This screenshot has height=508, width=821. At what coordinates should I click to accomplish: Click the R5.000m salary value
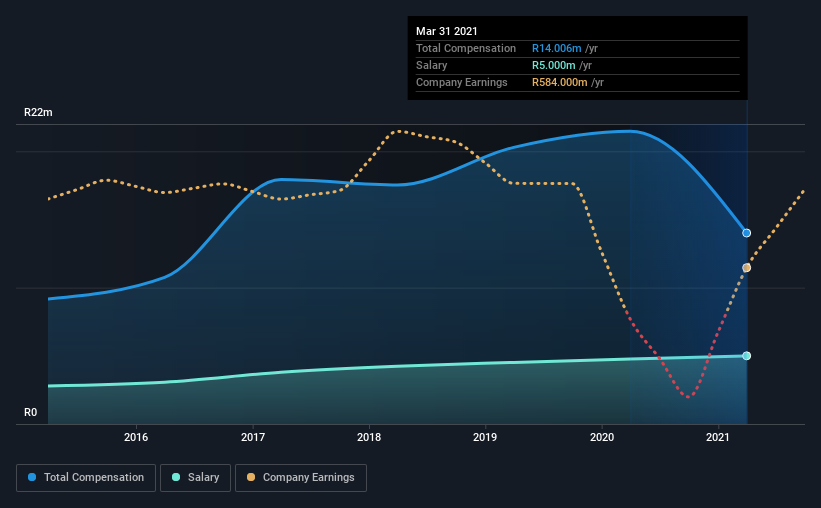click(553, 65)
